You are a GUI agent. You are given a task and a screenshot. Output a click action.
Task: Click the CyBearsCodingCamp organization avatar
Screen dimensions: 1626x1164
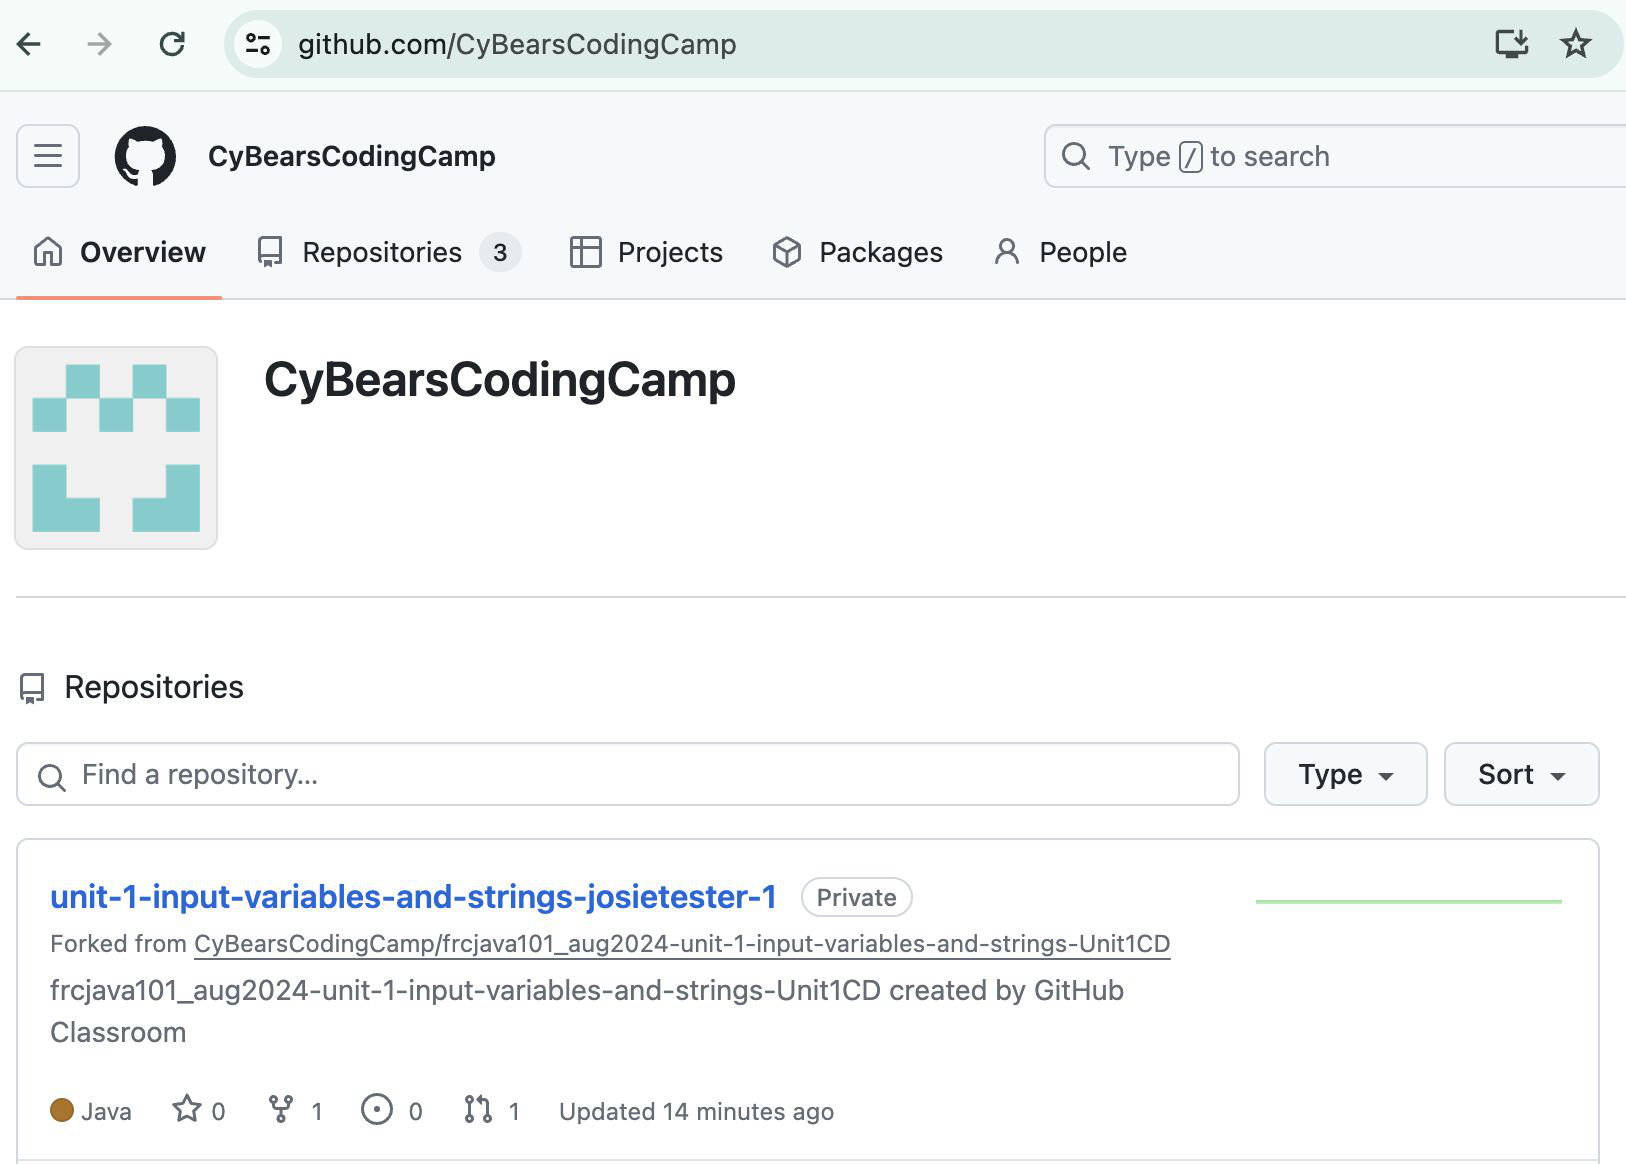(116, 448)
